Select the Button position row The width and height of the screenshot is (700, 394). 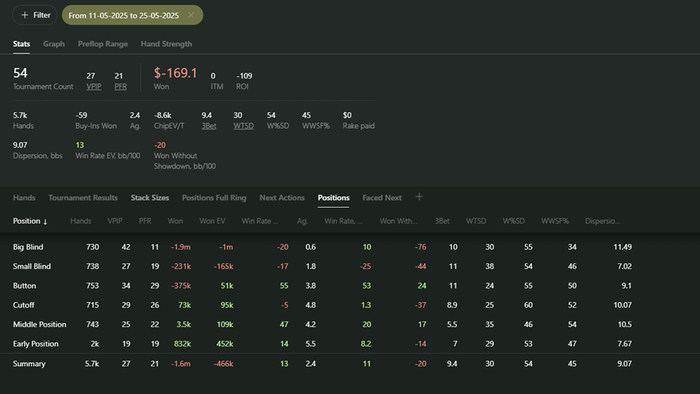pos(322,286)
